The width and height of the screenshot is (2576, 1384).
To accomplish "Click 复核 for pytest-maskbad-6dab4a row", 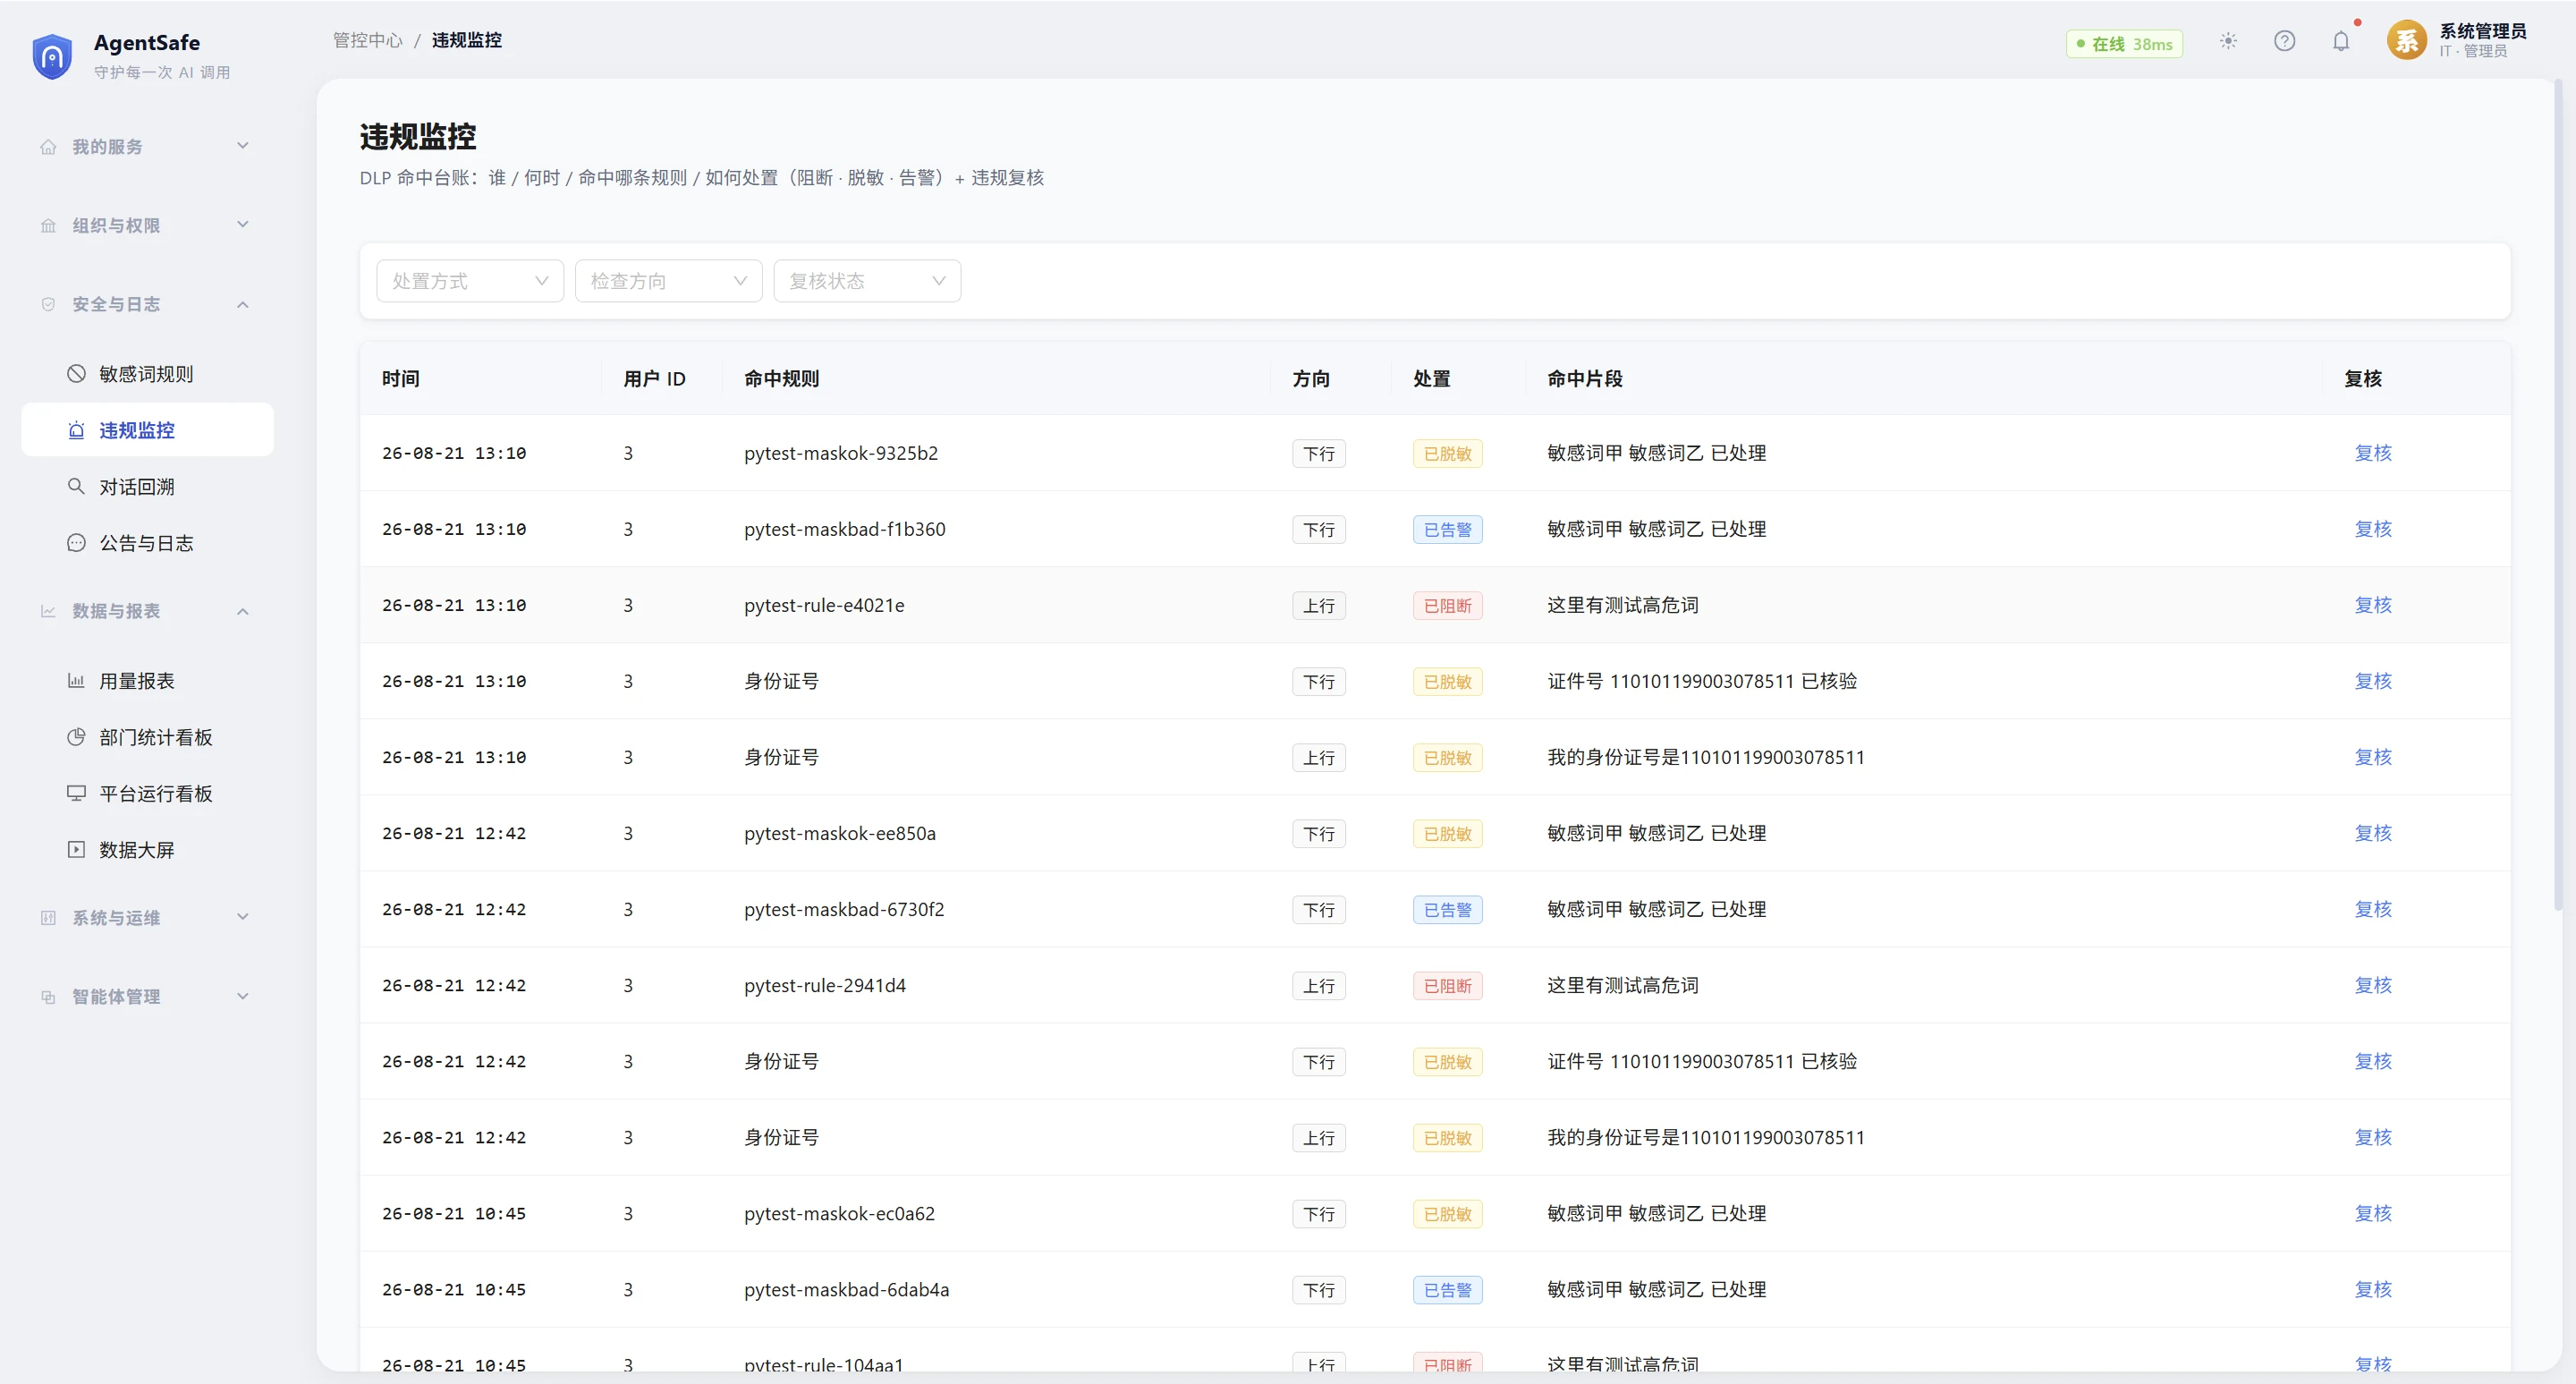I will pos(2372,1289).
